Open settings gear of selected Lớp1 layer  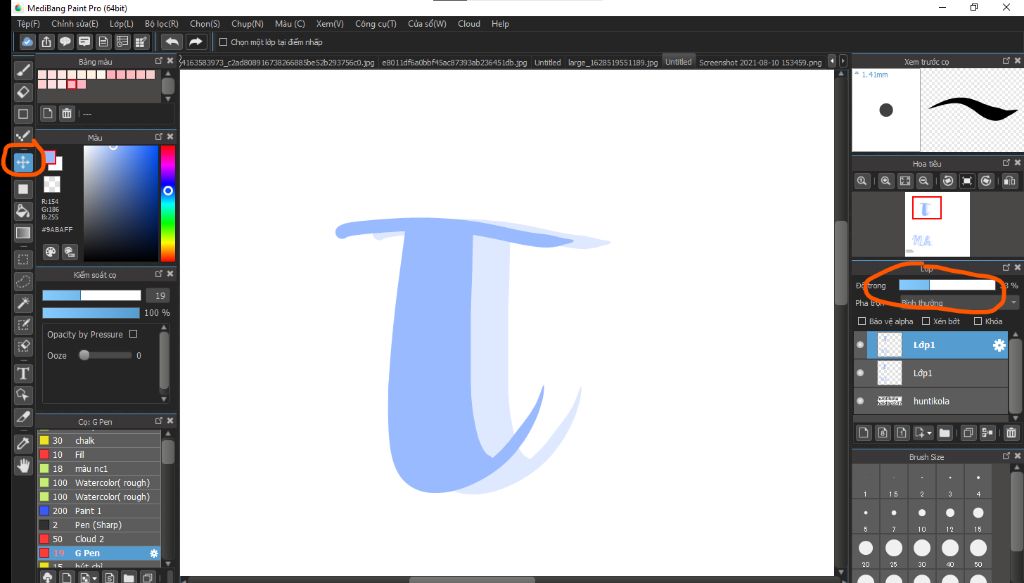999,345
